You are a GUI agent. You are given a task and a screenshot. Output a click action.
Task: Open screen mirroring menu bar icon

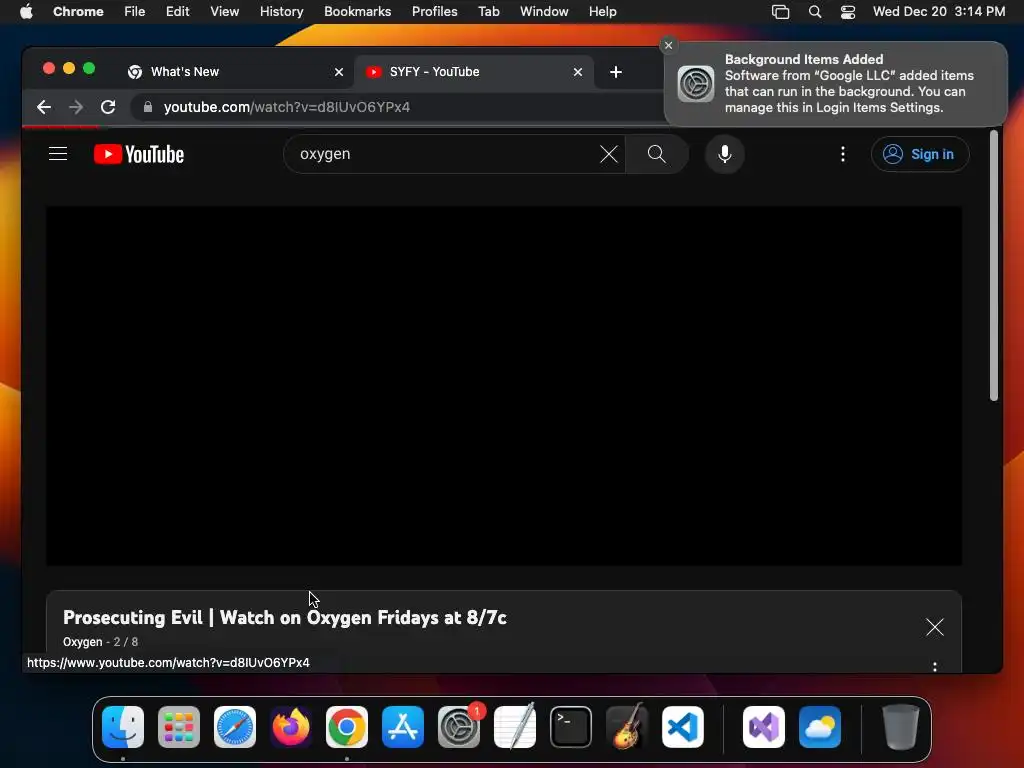780,12
